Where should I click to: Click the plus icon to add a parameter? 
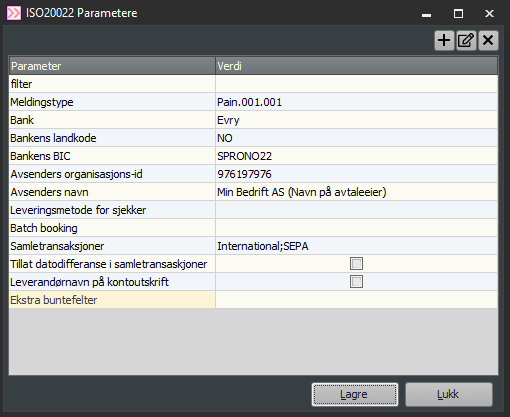tap(444, 41)
